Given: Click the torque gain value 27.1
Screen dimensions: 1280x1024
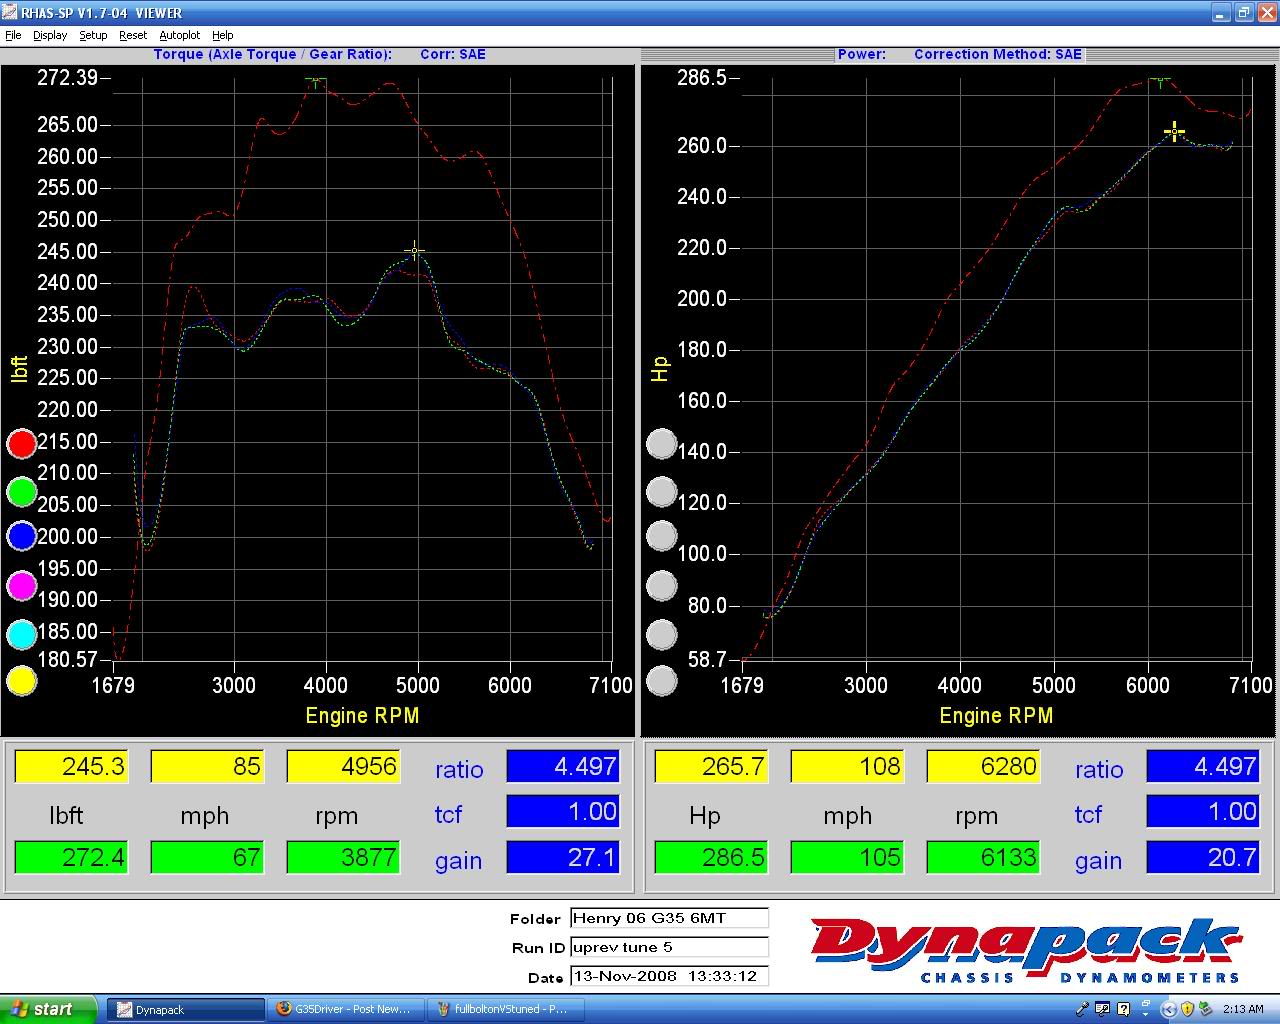Looking at the screenshot, I should tap(563, 857).
